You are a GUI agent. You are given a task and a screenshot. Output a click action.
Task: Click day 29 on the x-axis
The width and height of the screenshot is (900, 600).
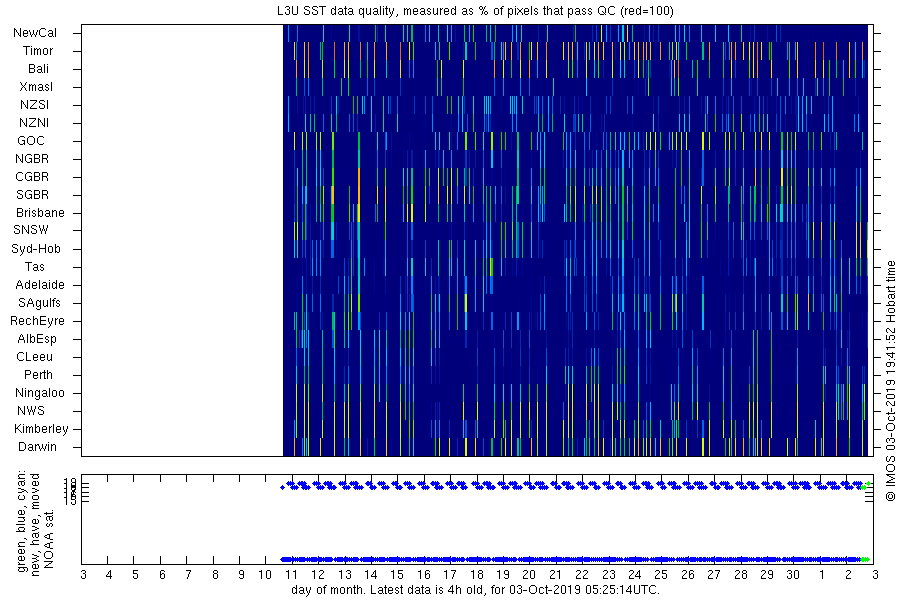coord(766,575)
